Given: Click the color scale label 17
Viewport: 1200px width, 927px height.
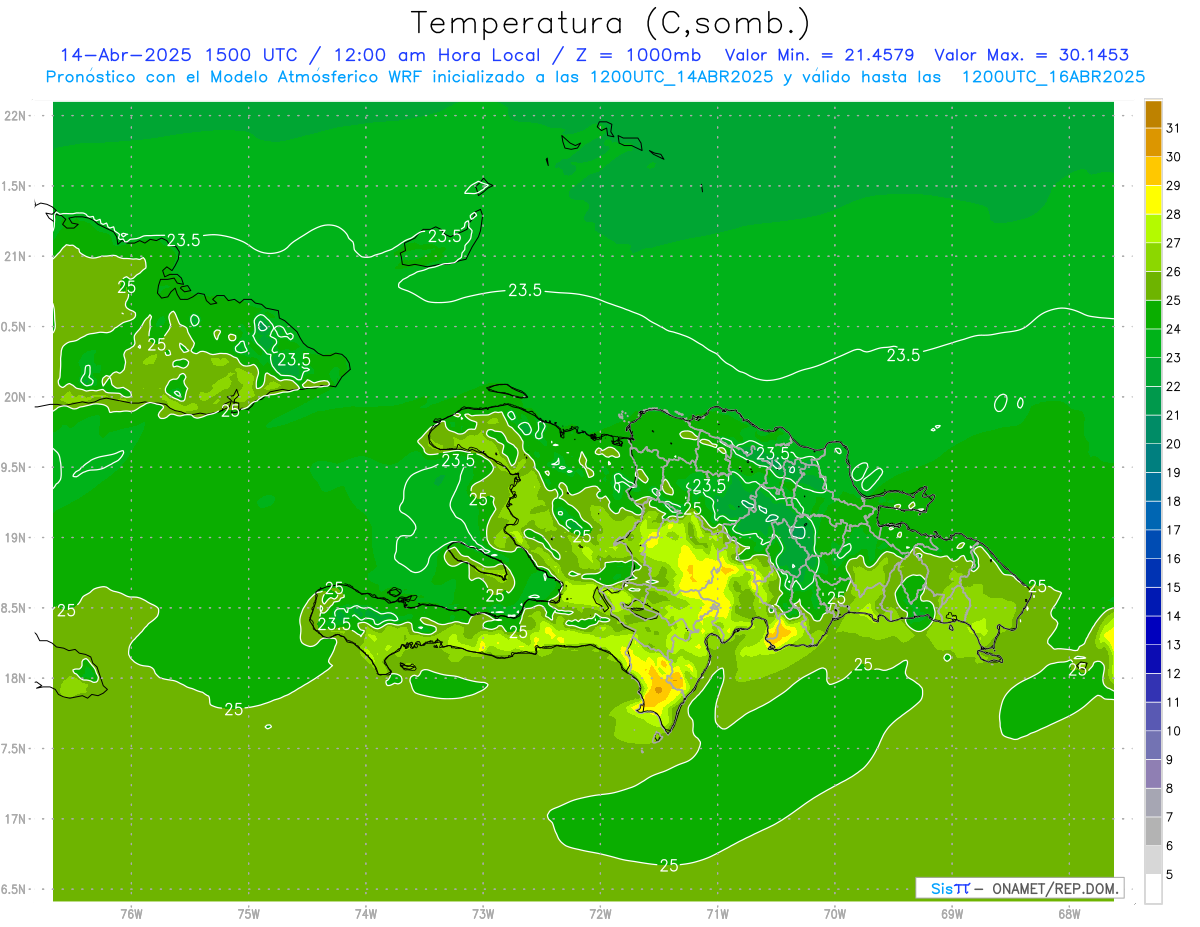Looking at the screenshot, I should coord(1173,530).
